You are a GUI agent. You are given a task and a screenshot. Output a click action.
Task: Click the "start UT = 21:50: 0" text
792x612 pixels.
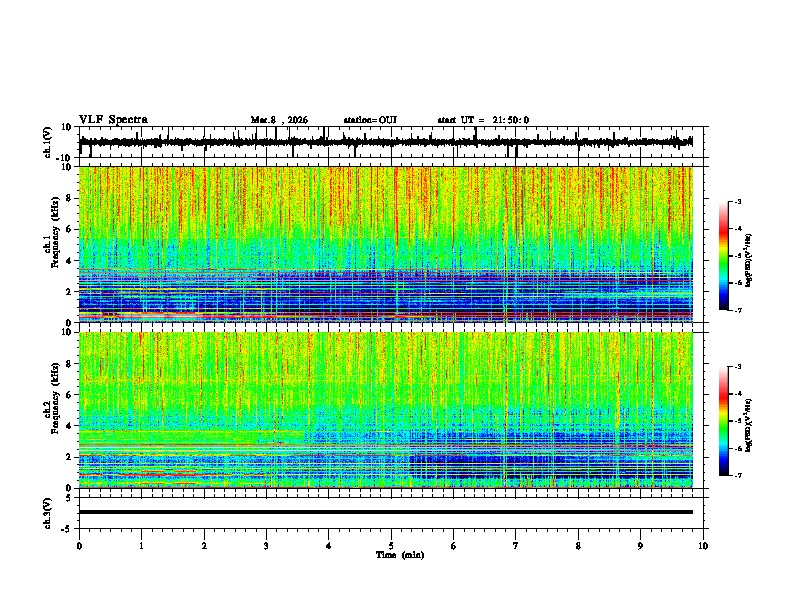[x=483, y=120]
